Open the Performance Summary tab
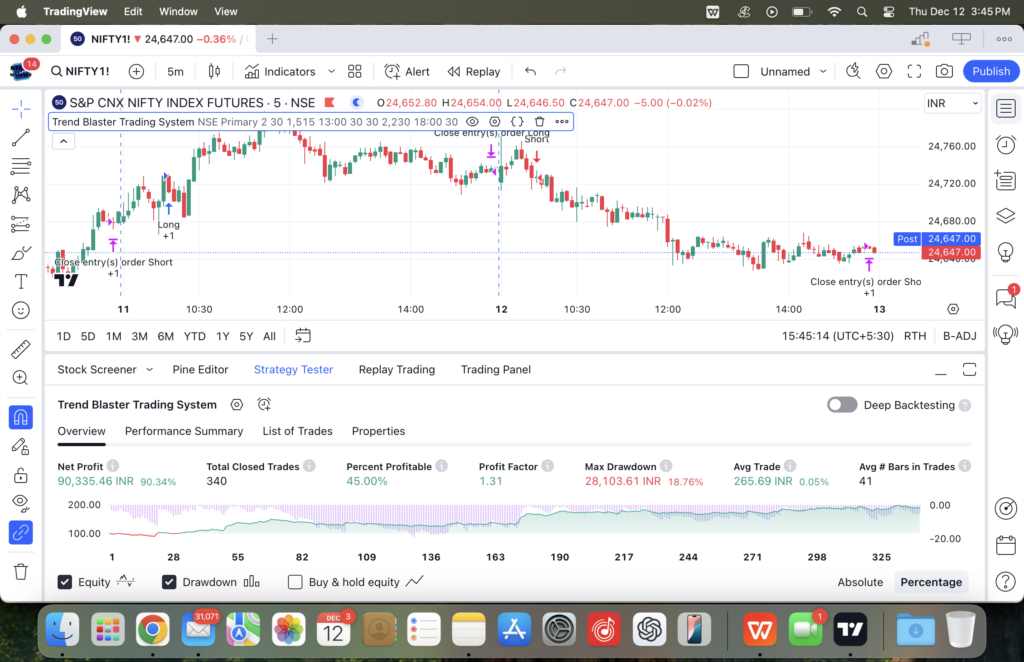The width and height of the screenshot is (1024, 662). click(184, 431)
